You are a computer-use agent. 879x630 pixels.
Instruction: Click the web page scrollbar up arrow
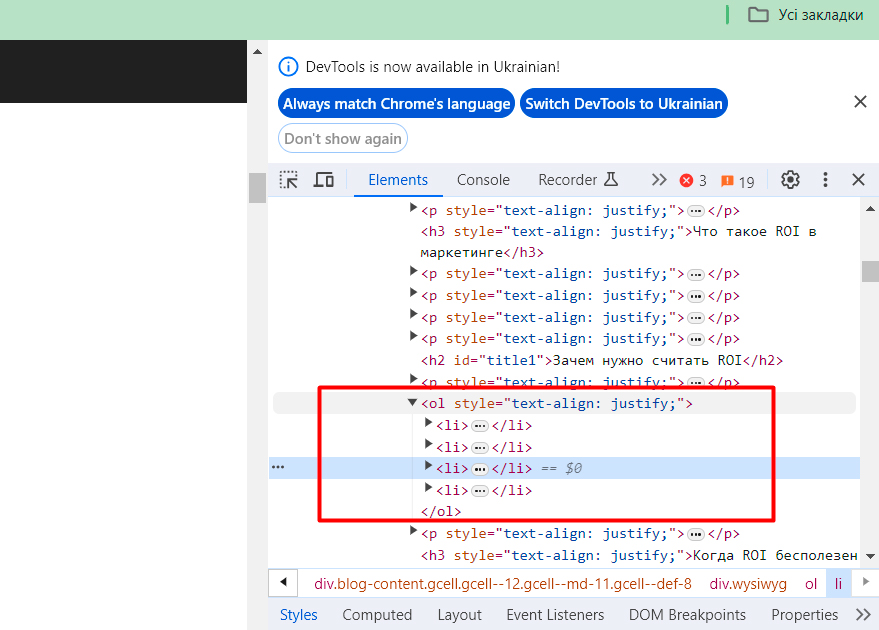coord(257,52)
